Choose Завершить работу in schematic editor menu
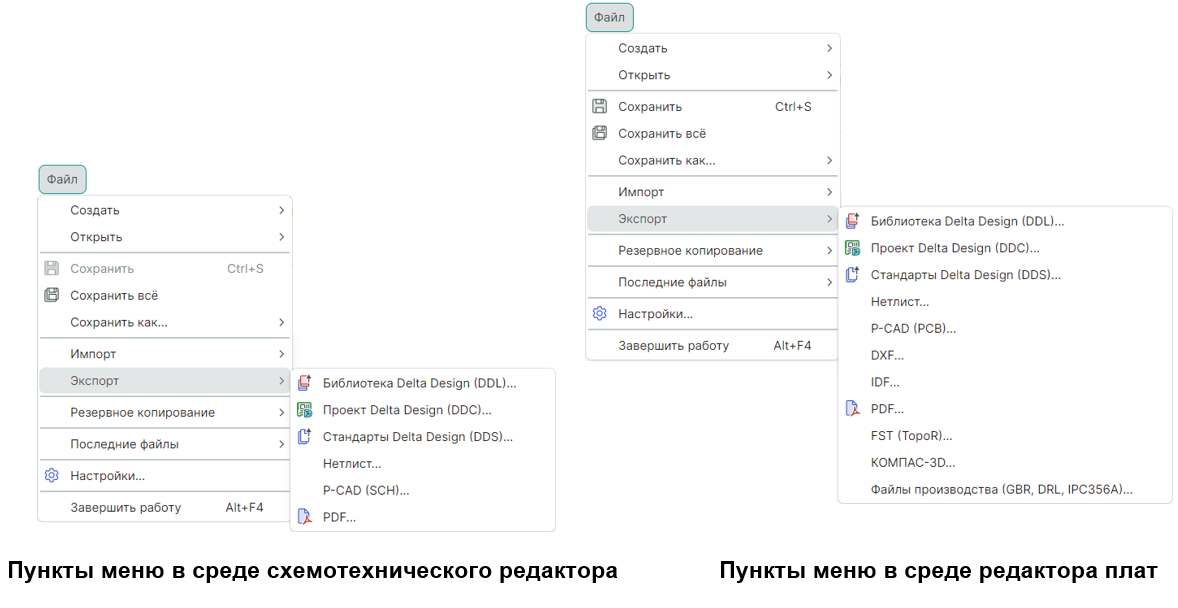The image size is (1178, 608). click(x=165, y=507)
